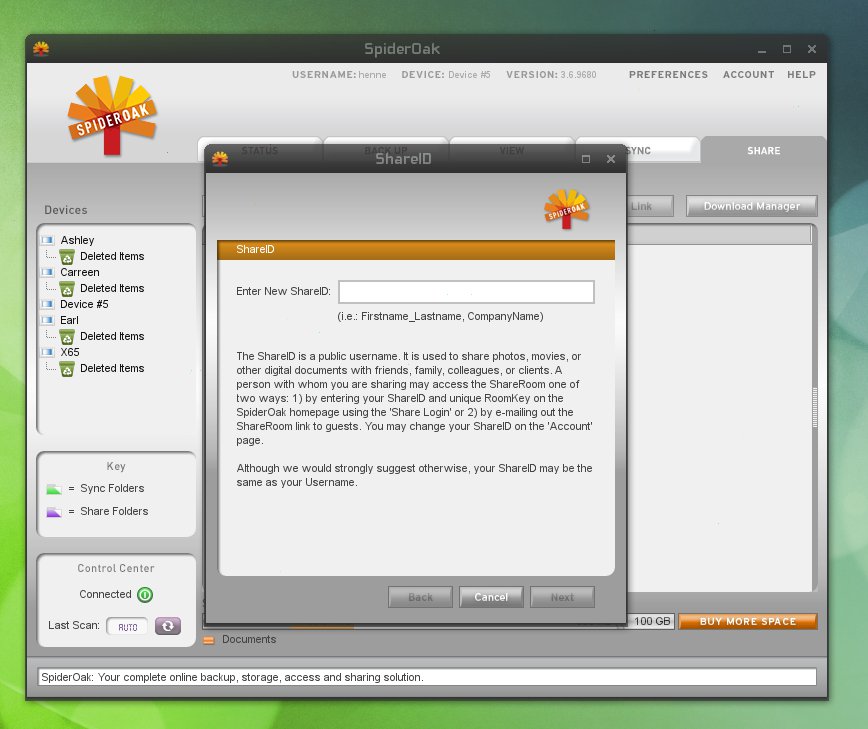Click the Back button
Screen dimensions: 868x729
tap(420, 597)
